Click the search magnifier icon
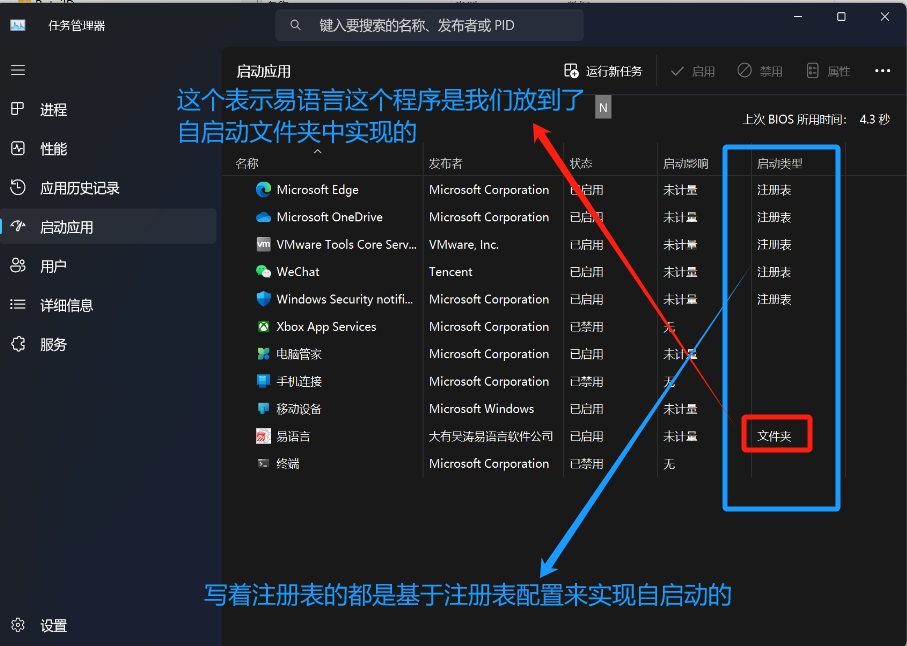 click(295, 25)
